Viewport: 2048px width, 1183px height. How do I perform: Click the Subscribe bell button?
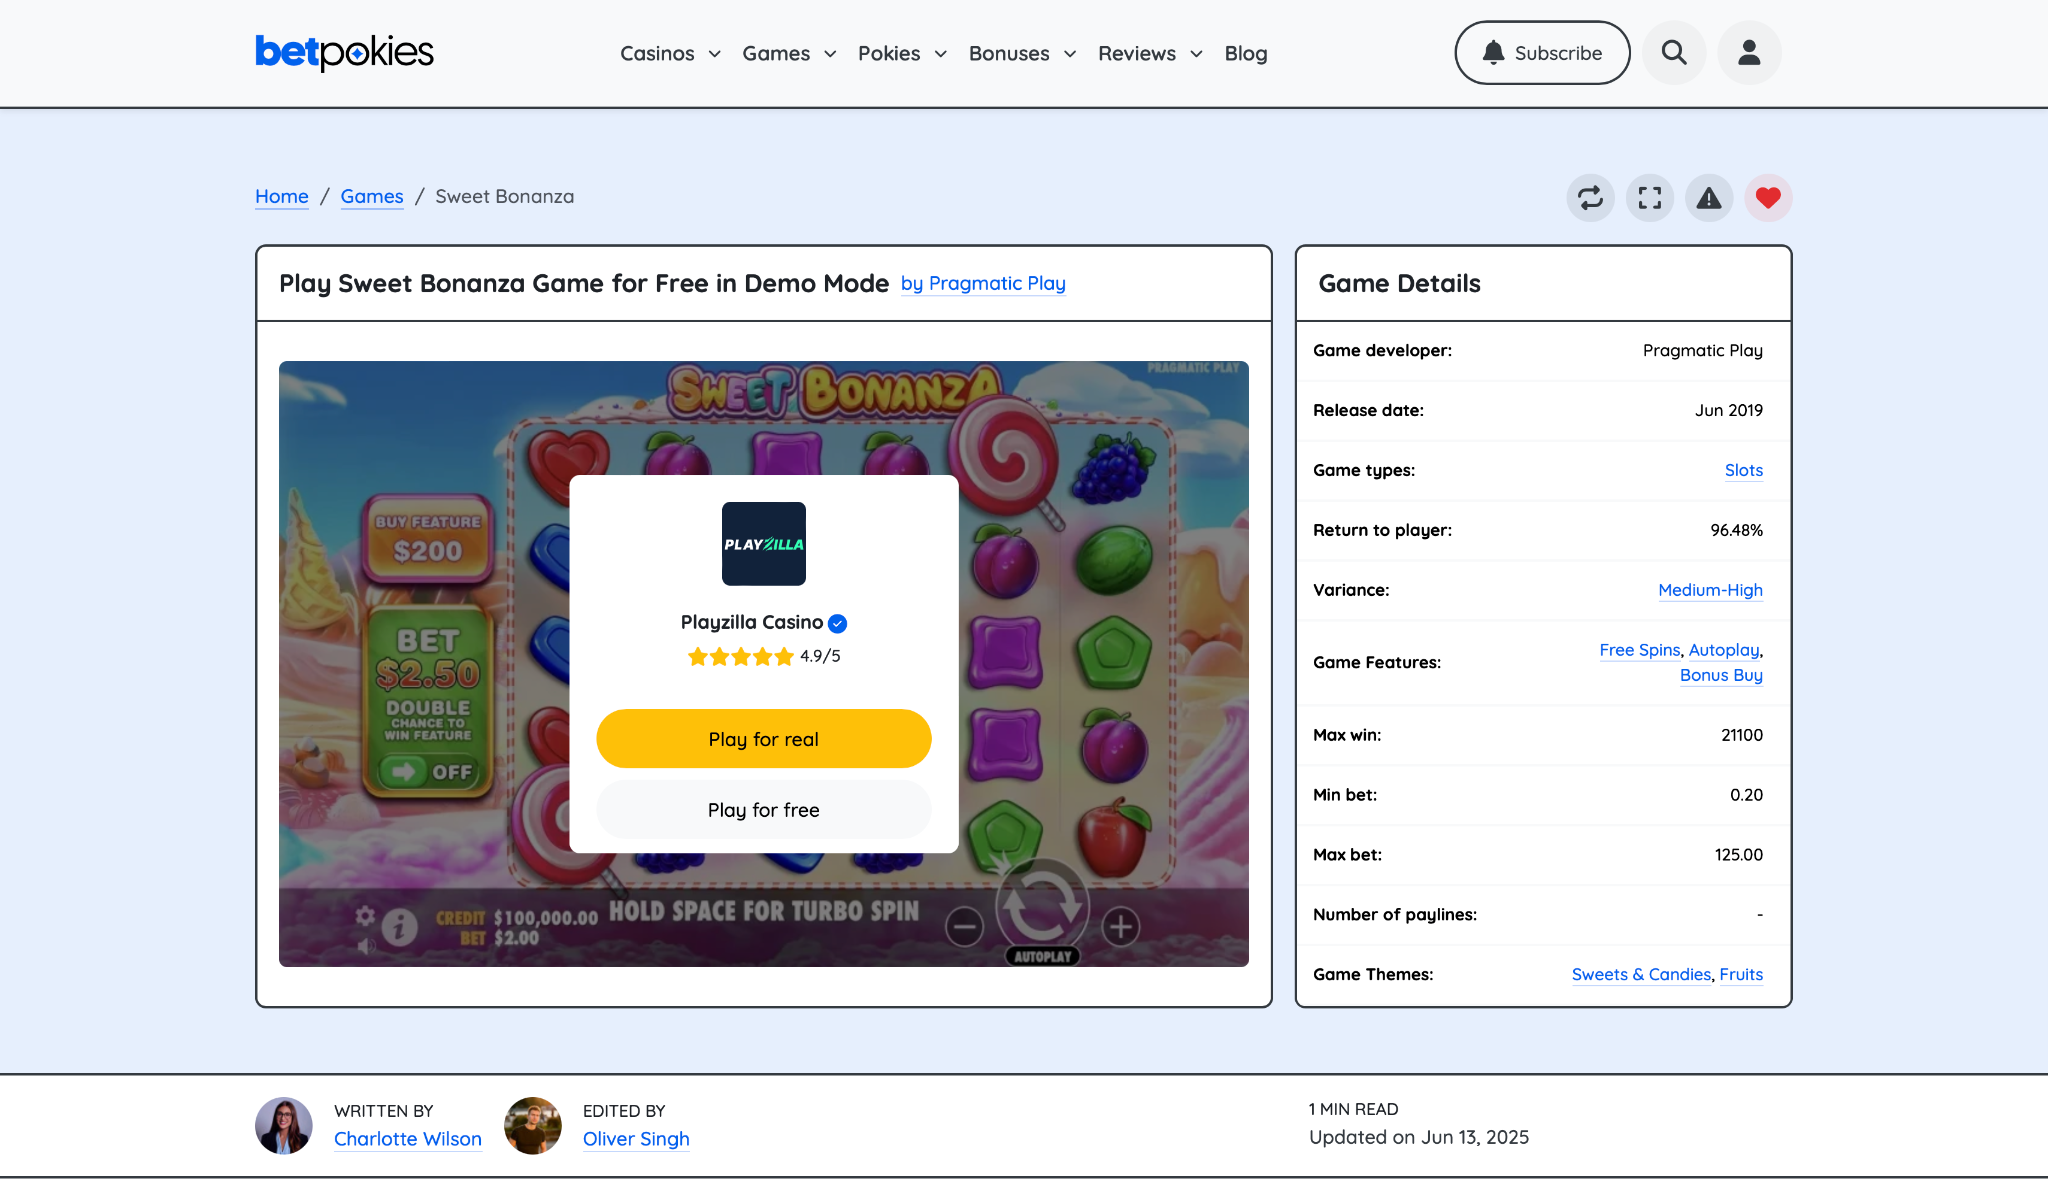(x=1542, y=53)
